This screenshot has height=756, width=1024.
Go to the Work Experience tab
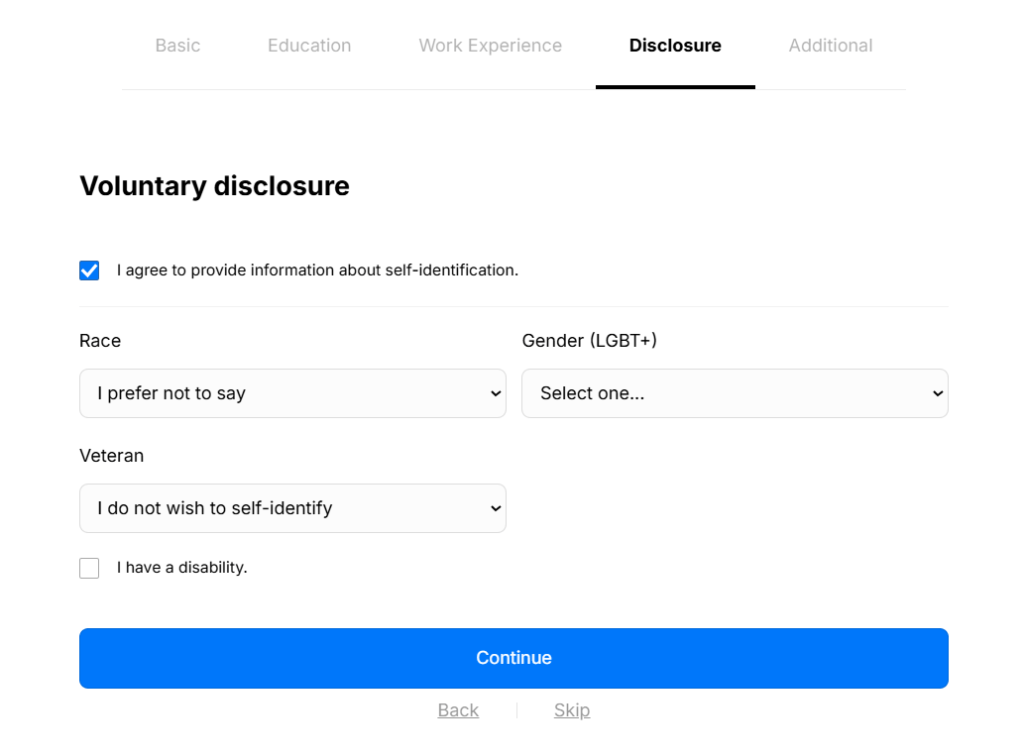pos(490,45)
